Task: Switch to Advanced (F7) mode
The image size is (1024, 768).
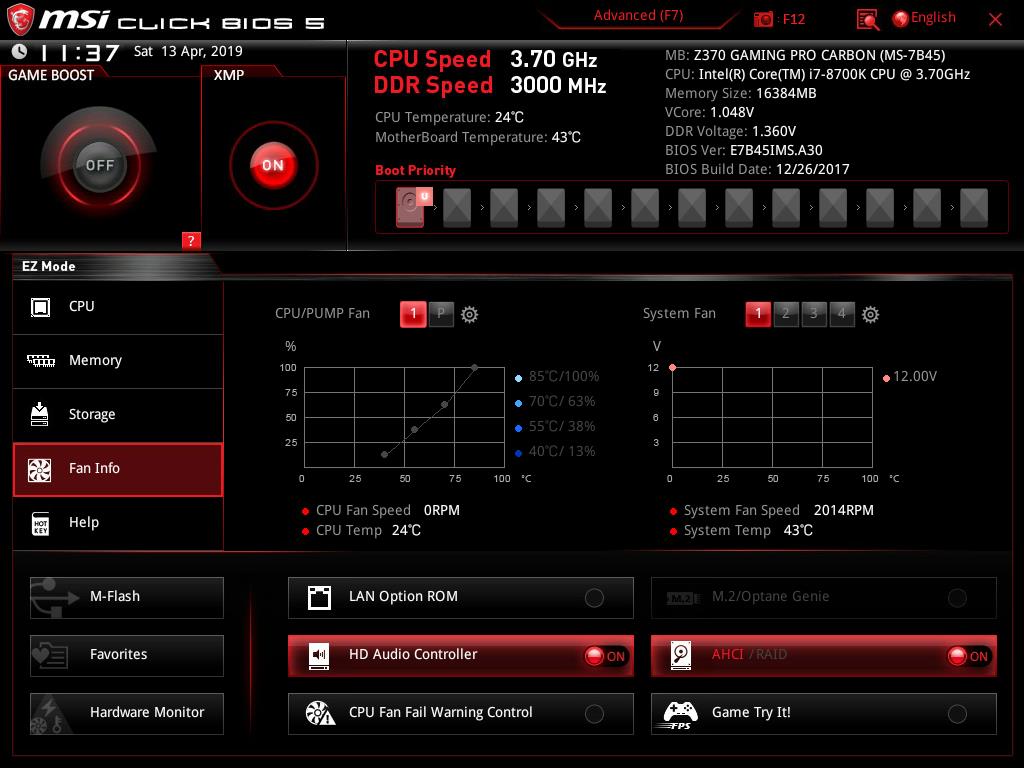Action: click(638, 16)
